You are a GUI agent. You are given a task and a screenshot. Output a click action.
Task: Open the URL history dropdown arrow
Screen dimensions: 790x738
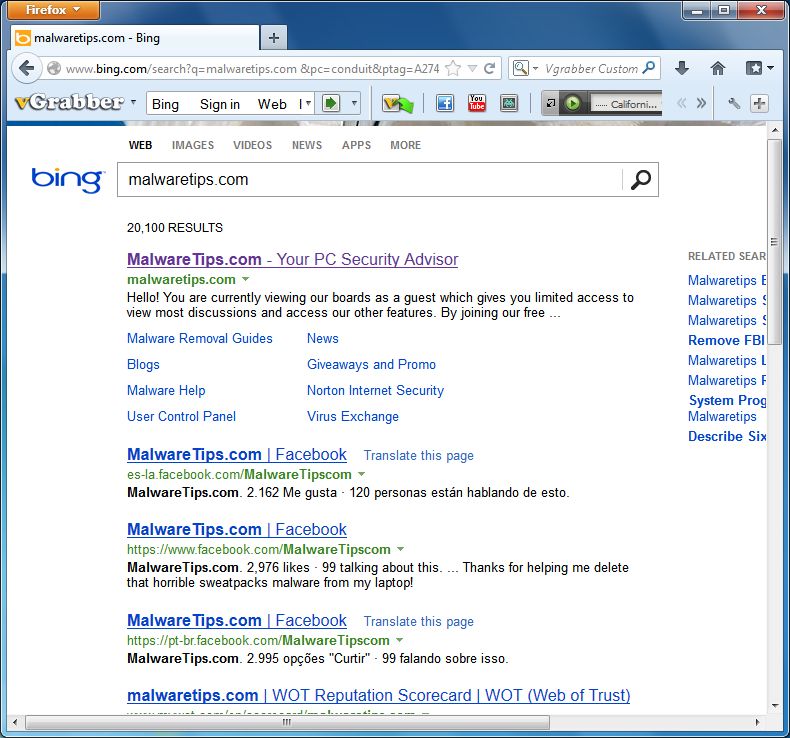coord(472,69)
